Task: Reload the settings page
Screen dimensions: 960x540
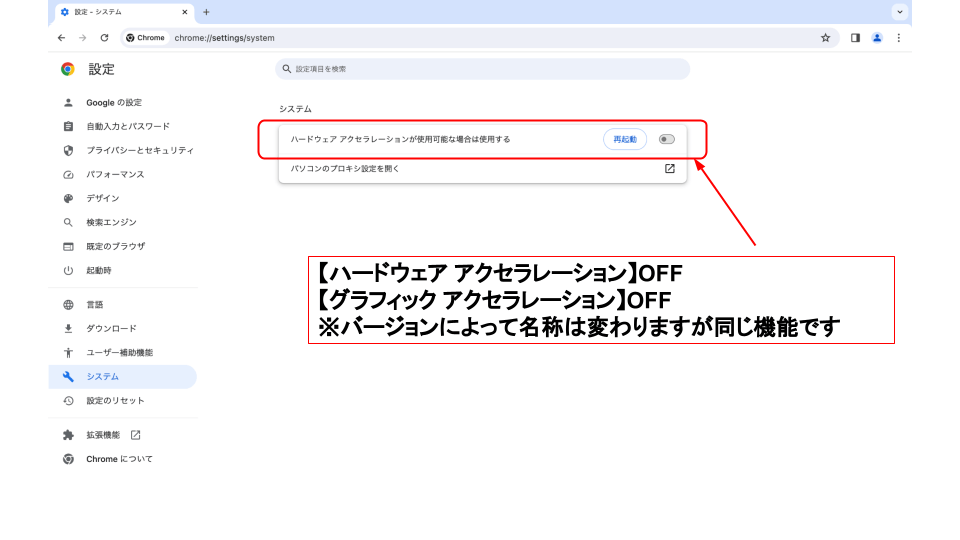Action: (x=105, y=38)
